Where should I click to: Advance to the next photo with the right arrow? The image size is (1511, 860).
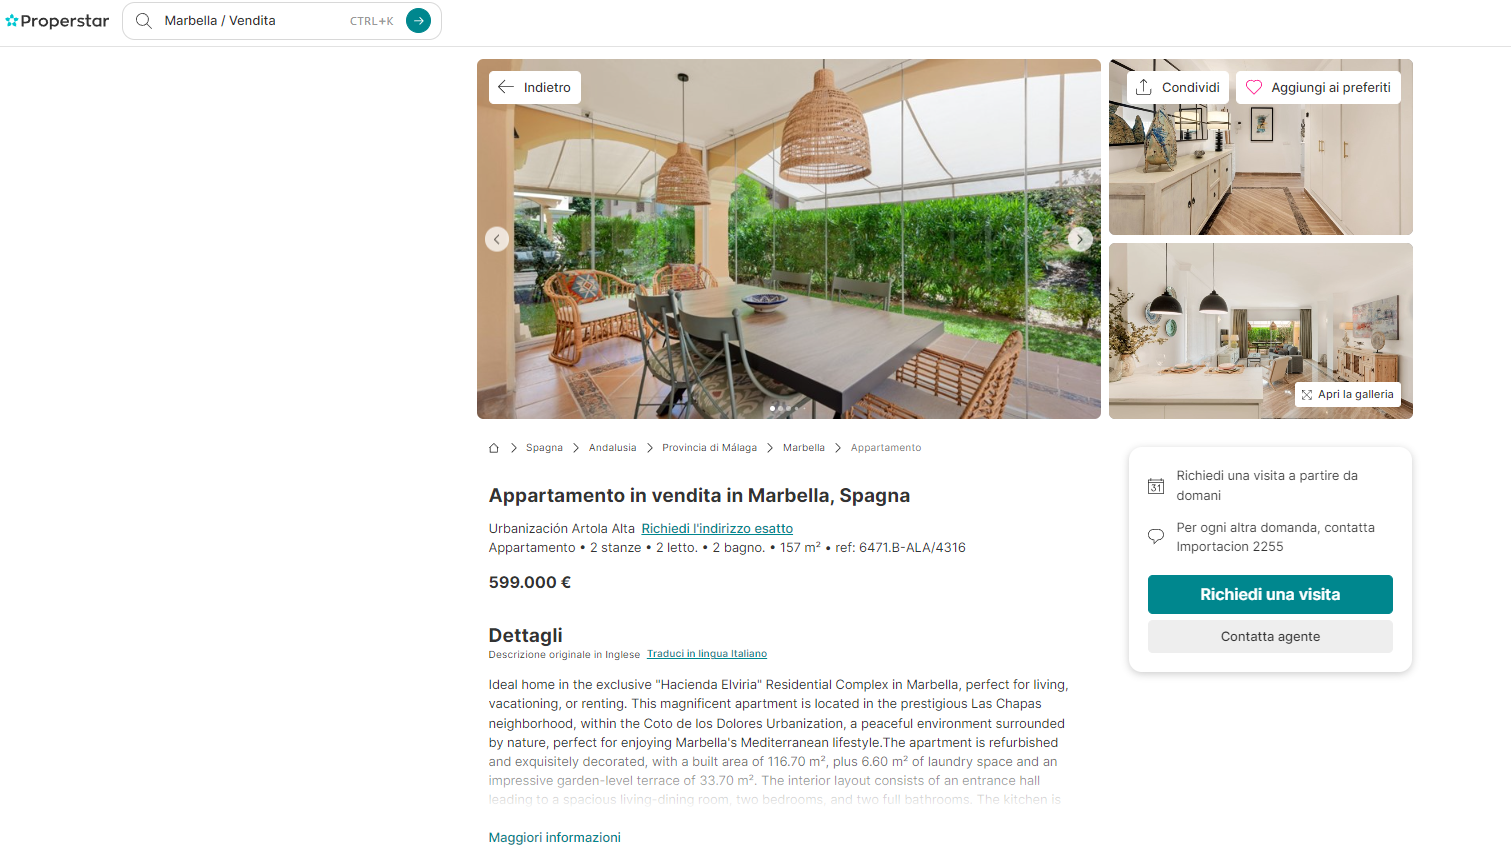coord(1080,239)
